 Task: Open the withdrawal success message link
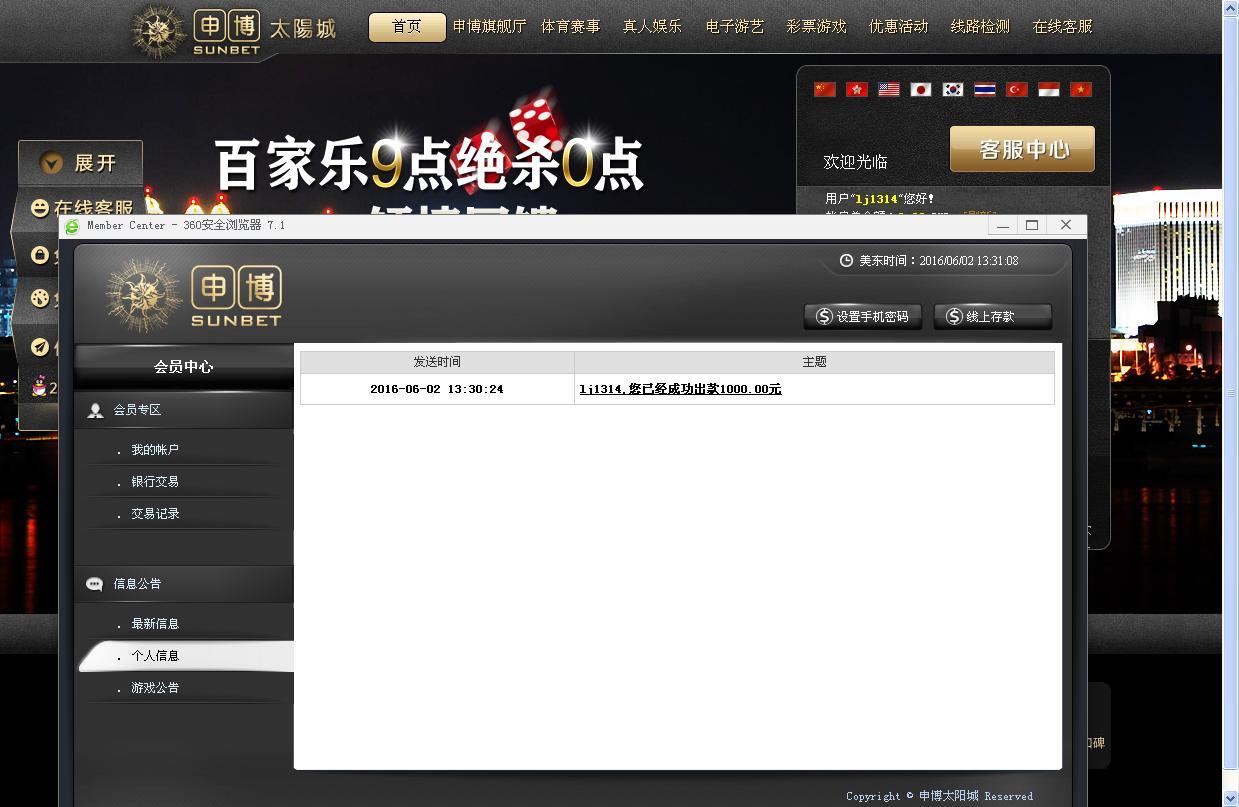[x=680, y=389]
